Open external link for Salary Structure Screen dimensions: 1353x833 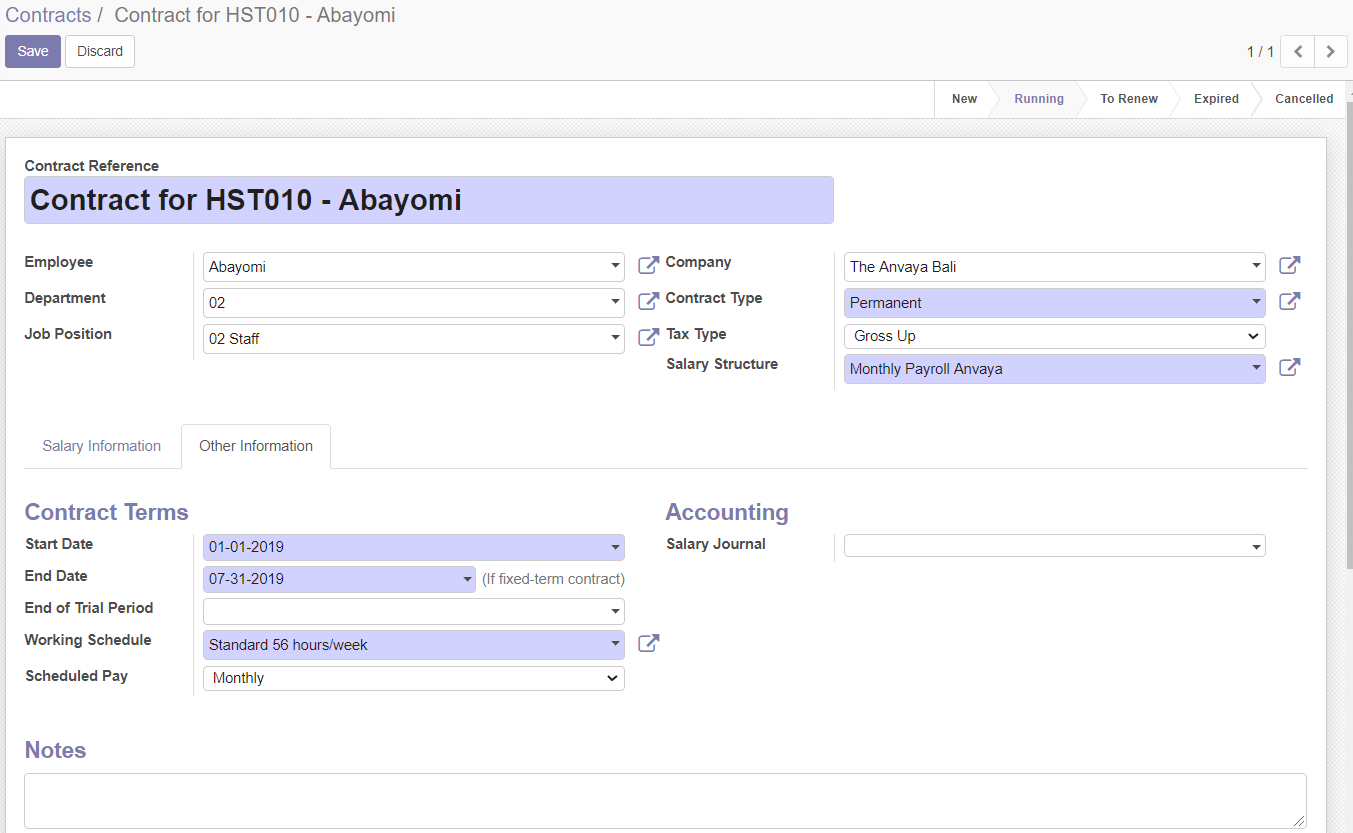[1290, 367]
